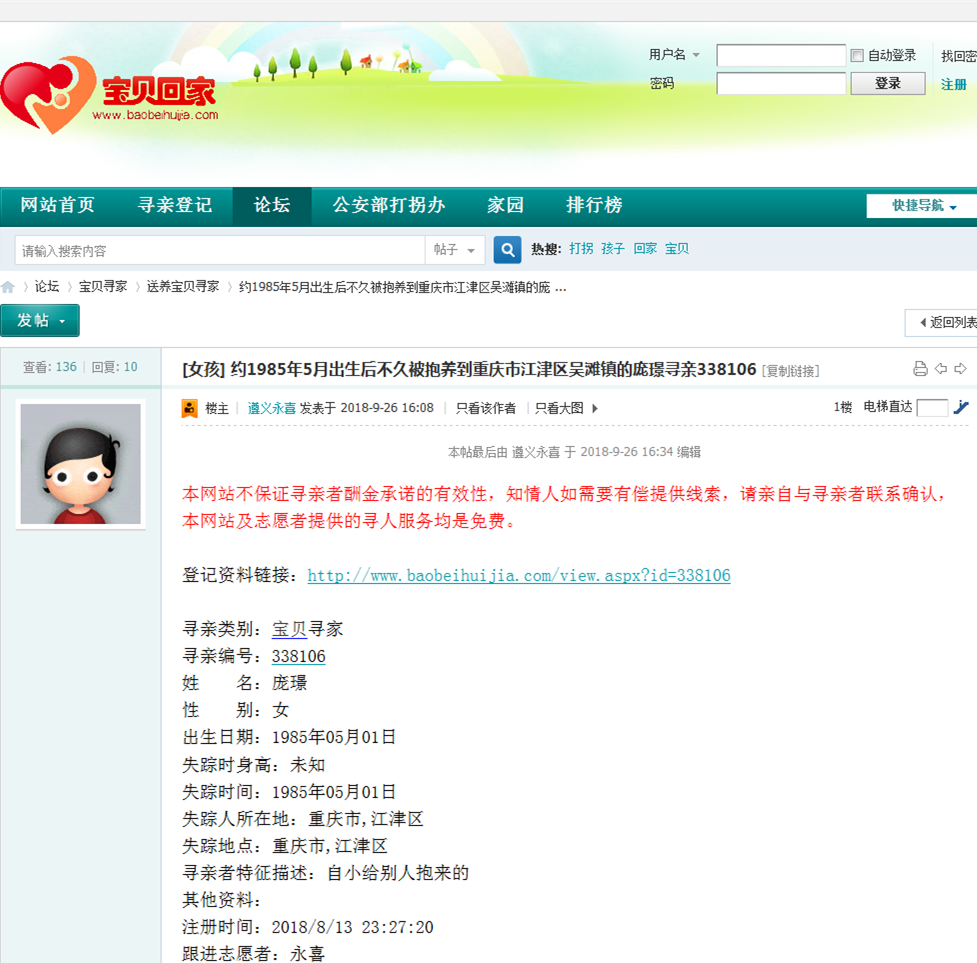Click the 登录 button
Image resolution: width=977 pixels, height=963 pixels.
888,83
